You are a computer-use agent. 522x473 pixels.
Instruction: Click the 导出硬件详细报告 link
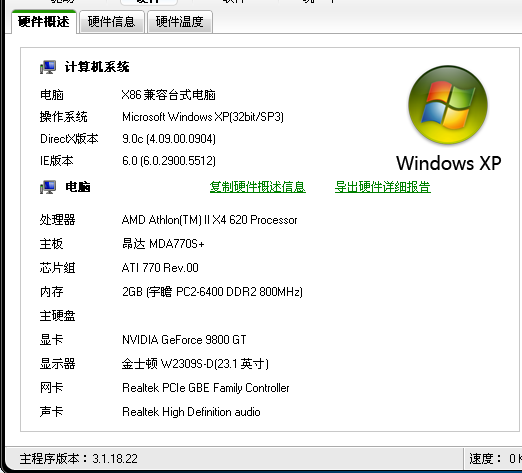point(383,187)
